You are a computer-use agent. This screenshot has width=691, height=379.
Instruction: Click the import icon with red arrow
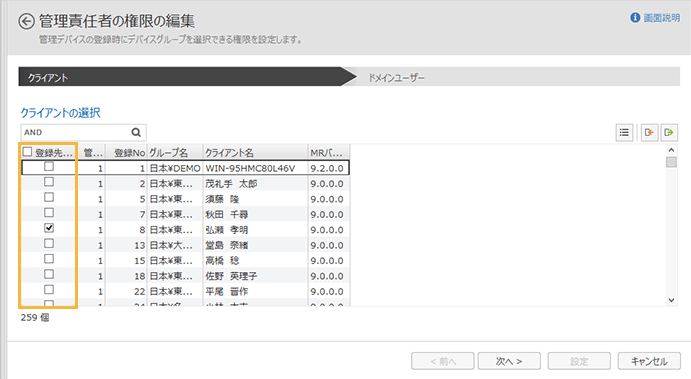[x=649, y=132]
